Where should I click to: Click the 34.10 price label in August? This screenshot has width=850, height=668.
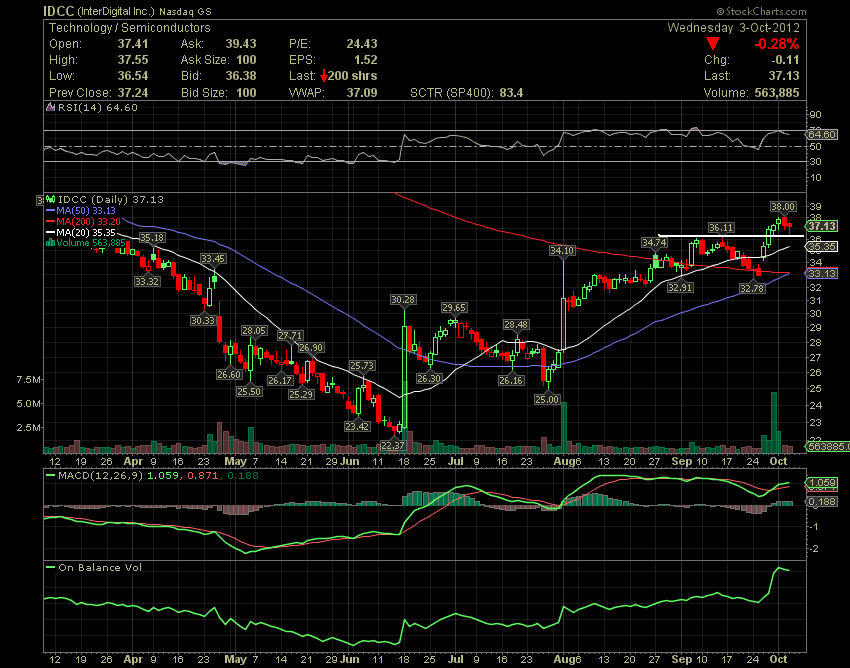coord(562,250)
